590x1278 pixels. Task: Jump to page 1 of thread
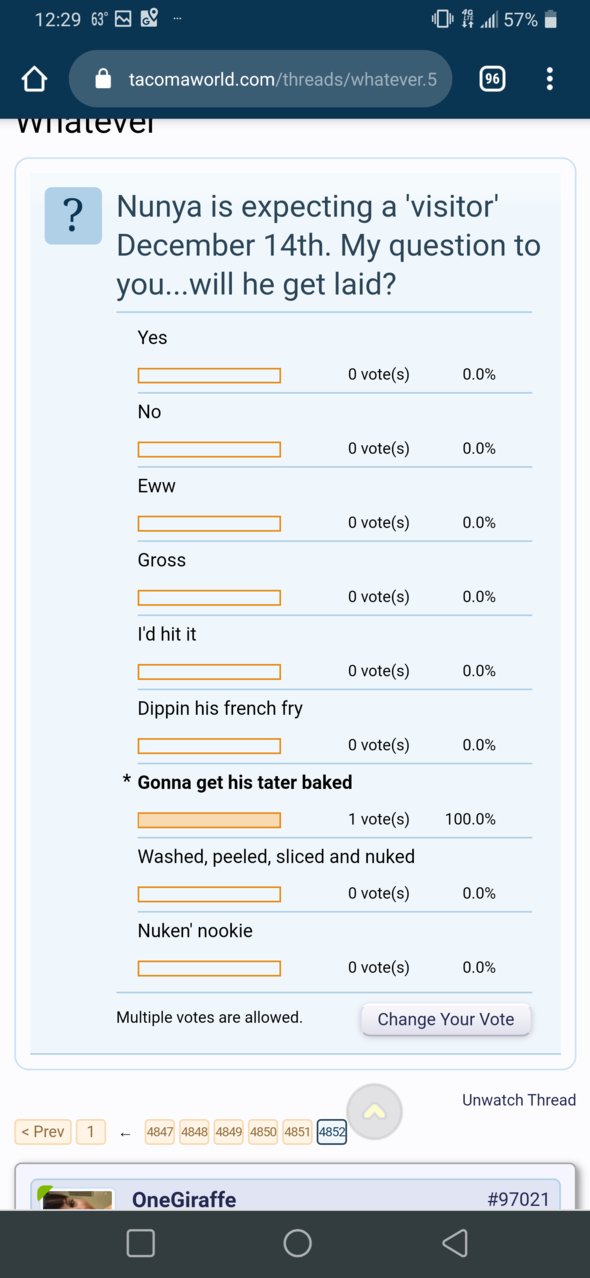pos(90,1132)
